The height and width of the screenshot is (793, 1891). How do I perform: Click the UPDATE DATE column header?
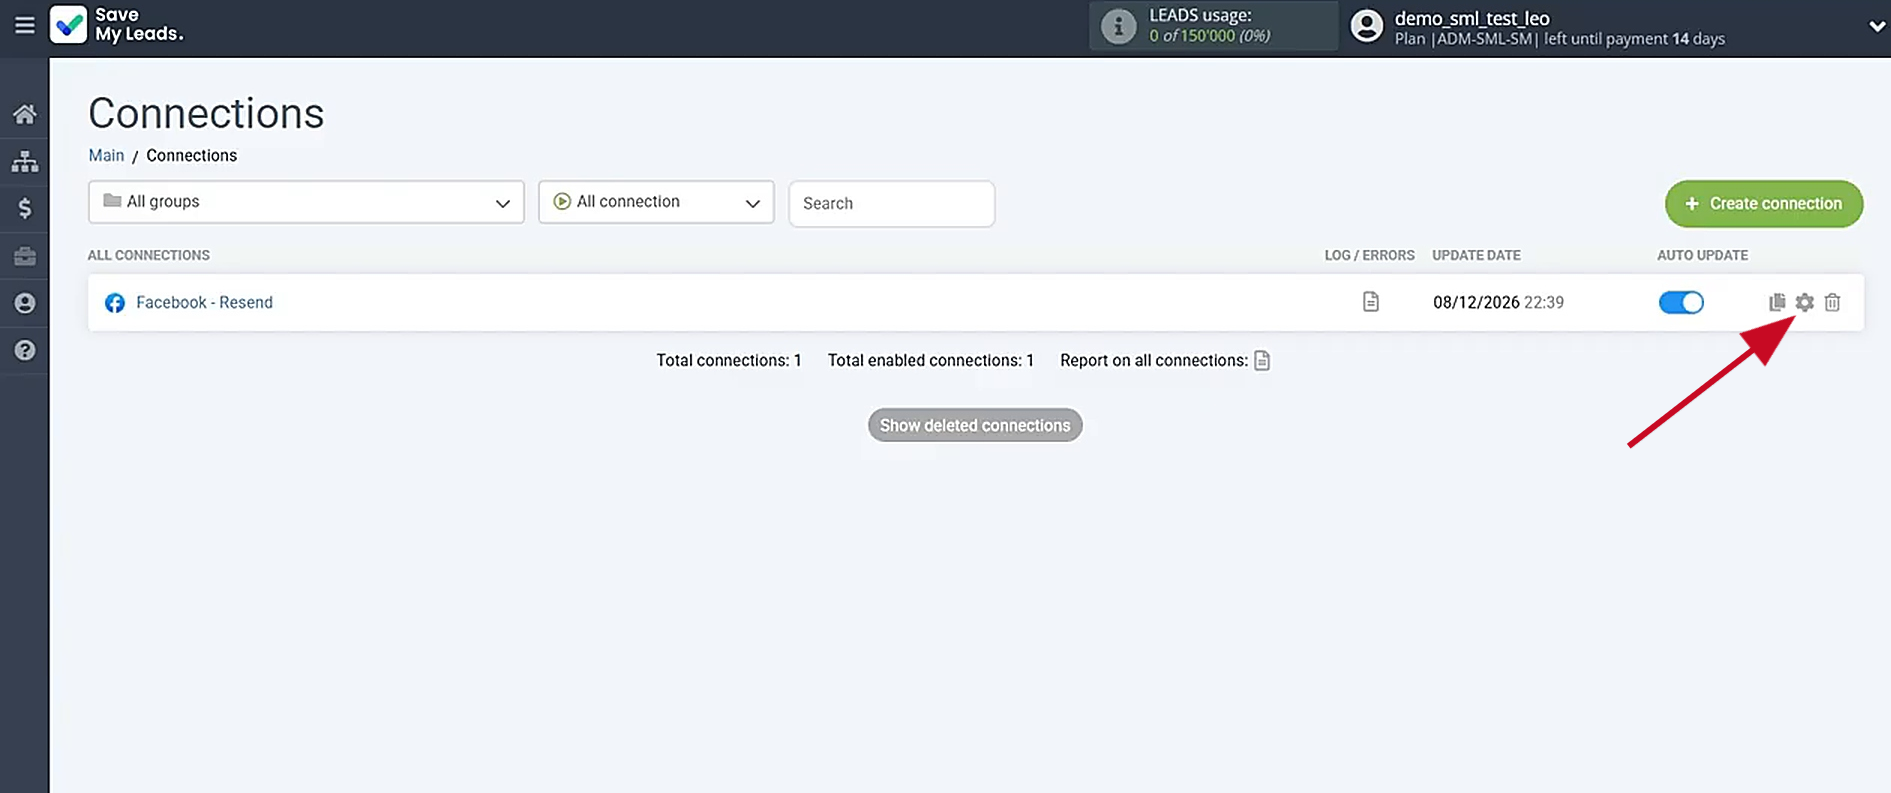click(1476, 255)
